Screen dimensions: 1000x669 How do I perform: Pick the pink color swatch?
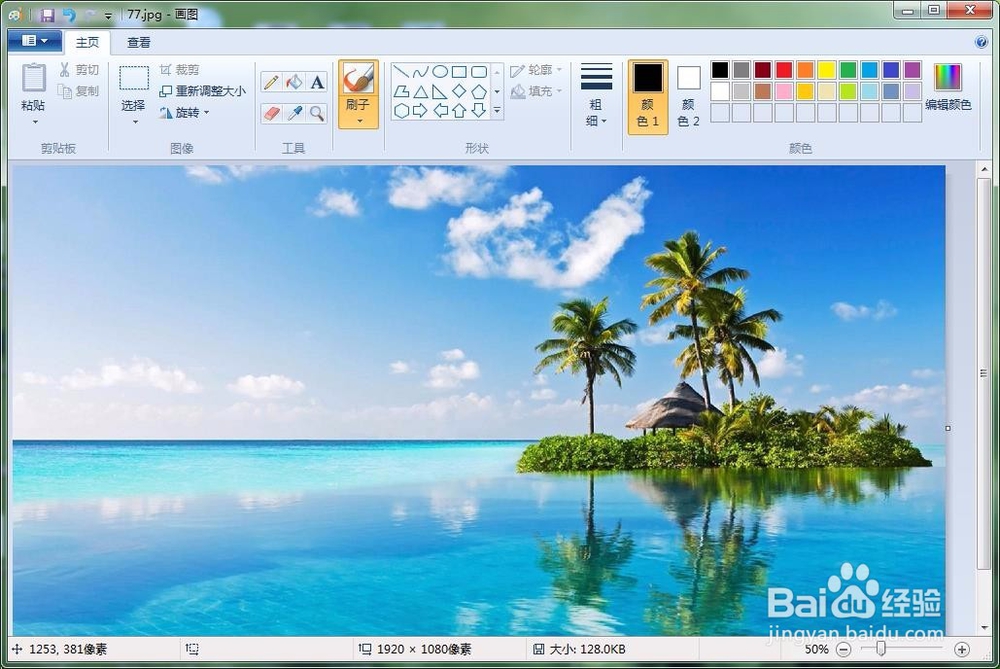784,91
